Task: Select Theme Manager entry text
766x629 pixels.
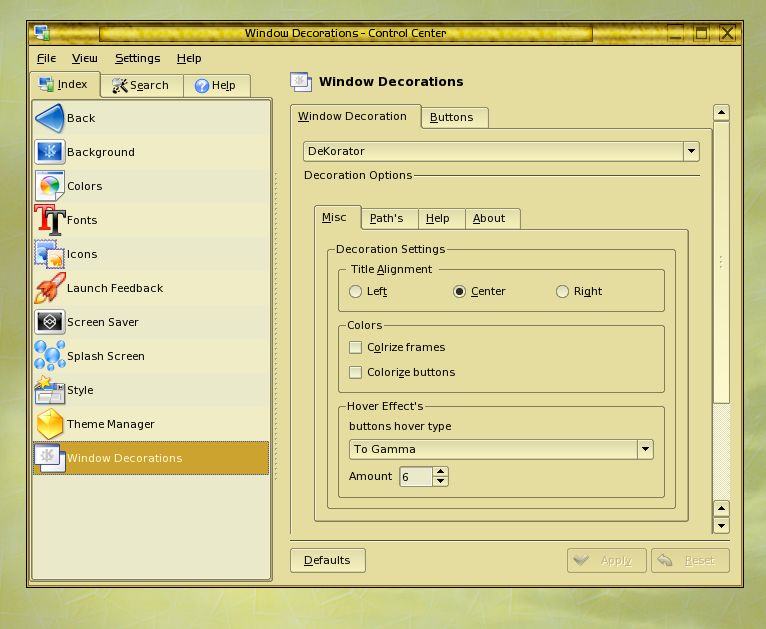Action: point(111,424)
